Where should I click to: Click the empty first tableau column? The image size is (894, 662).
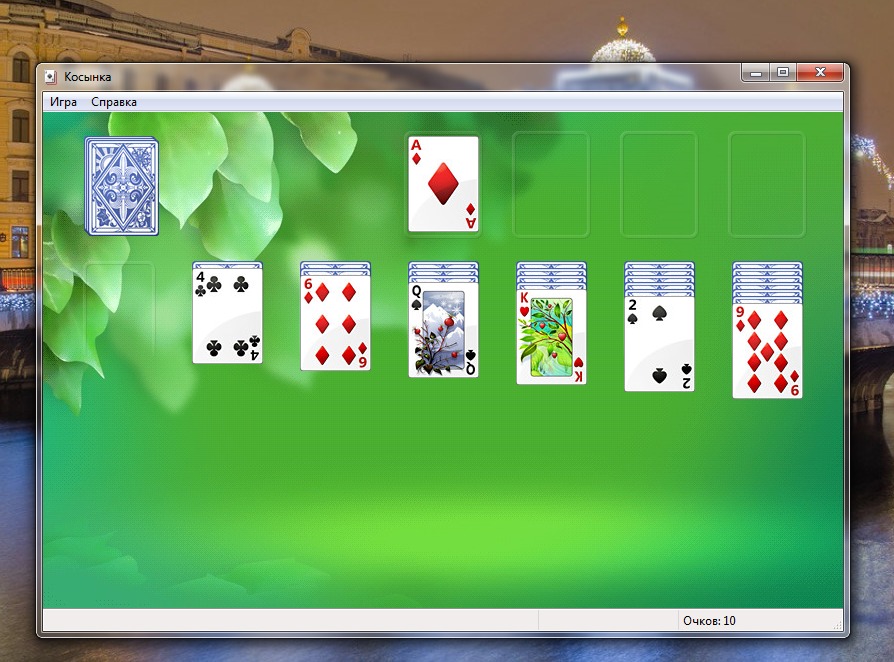120,312
